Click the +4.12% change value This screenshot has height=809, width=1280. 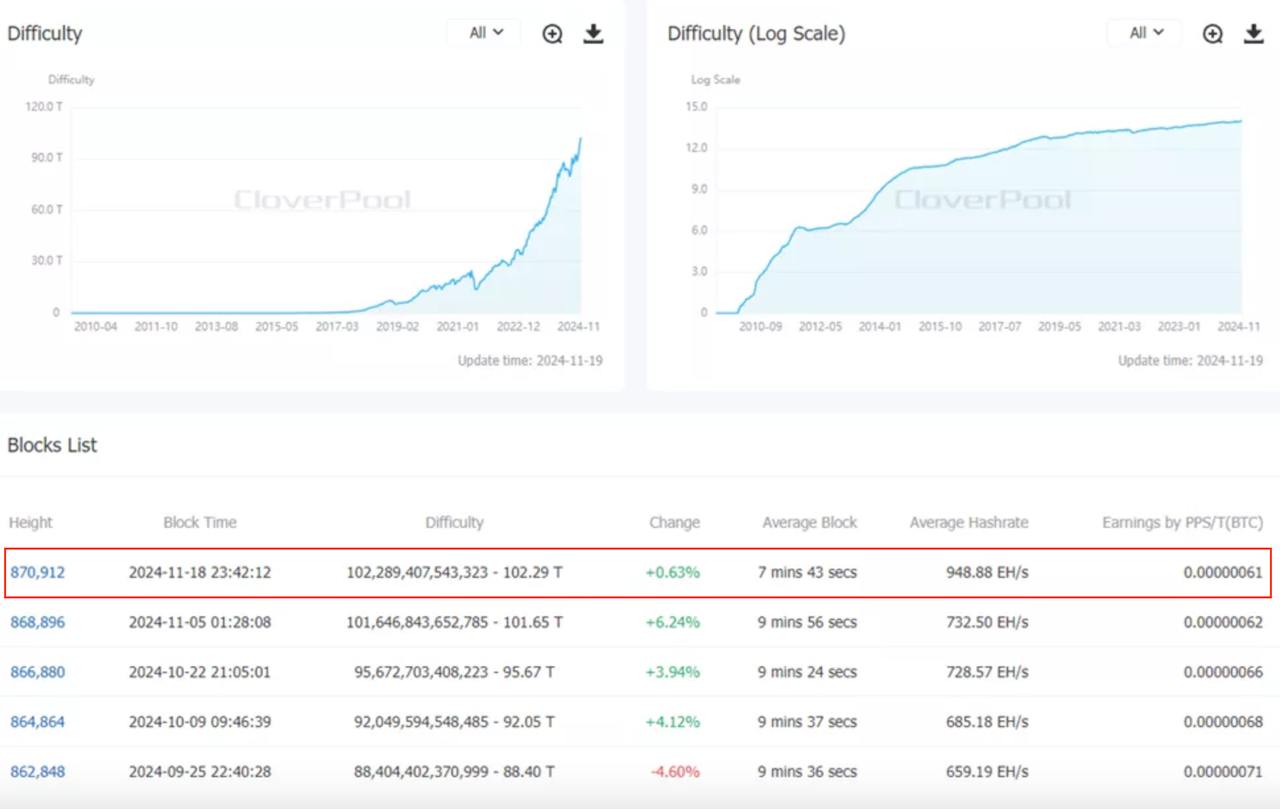[673, 721]
